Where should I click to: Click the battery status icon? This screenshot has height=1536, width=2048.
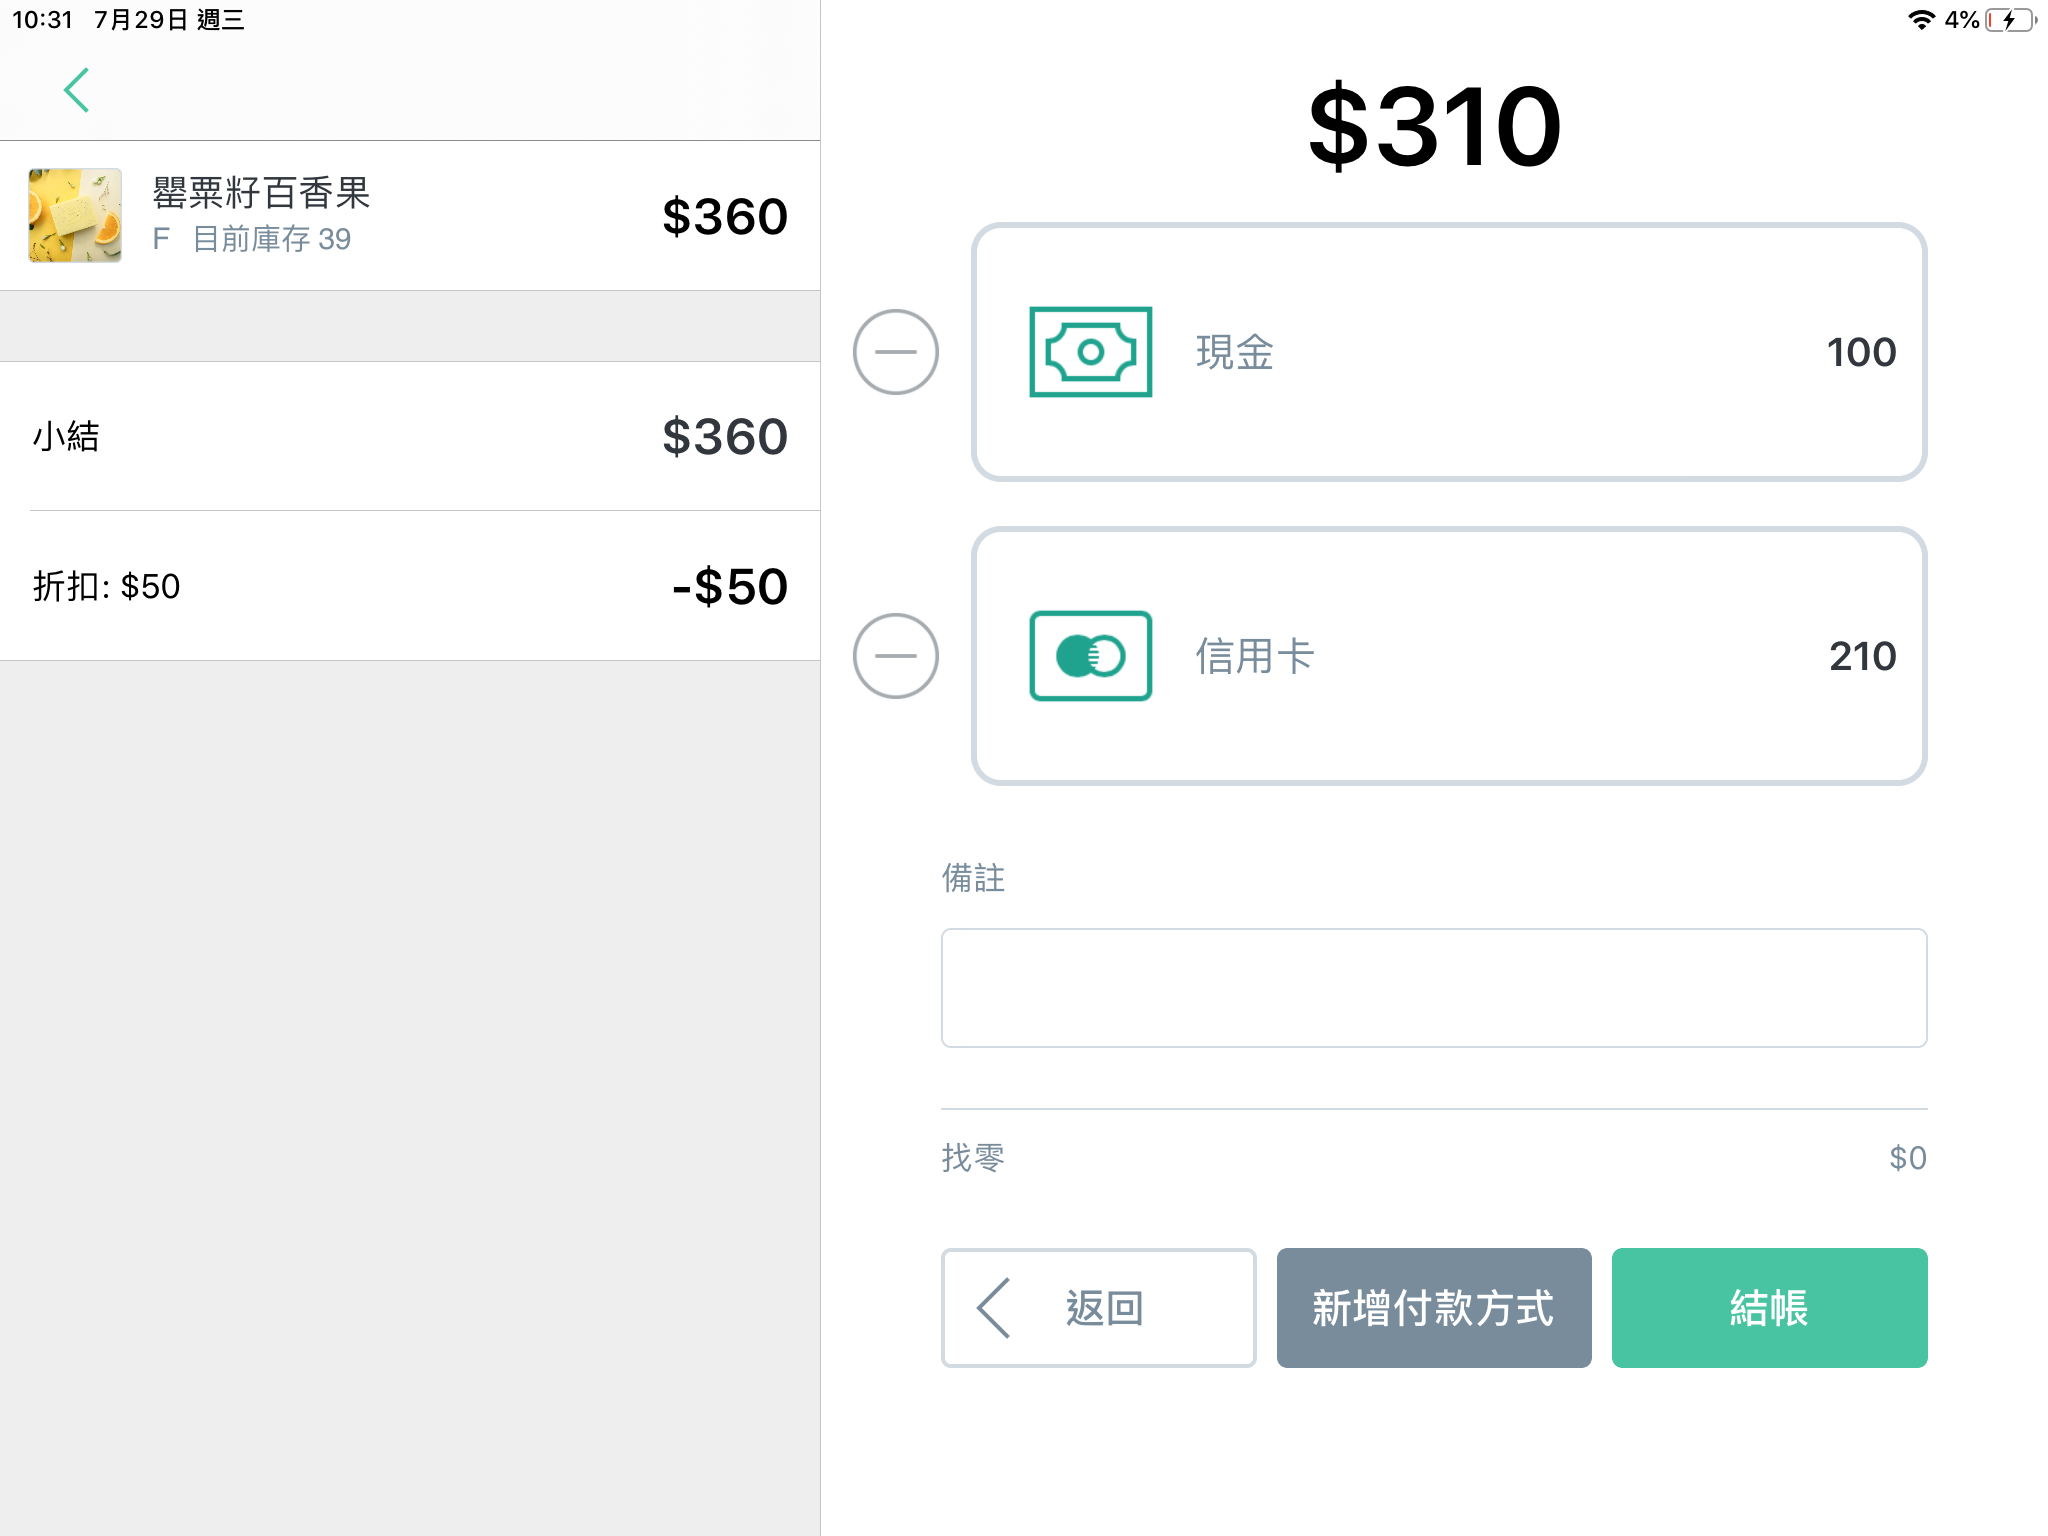click(2011, 20)
